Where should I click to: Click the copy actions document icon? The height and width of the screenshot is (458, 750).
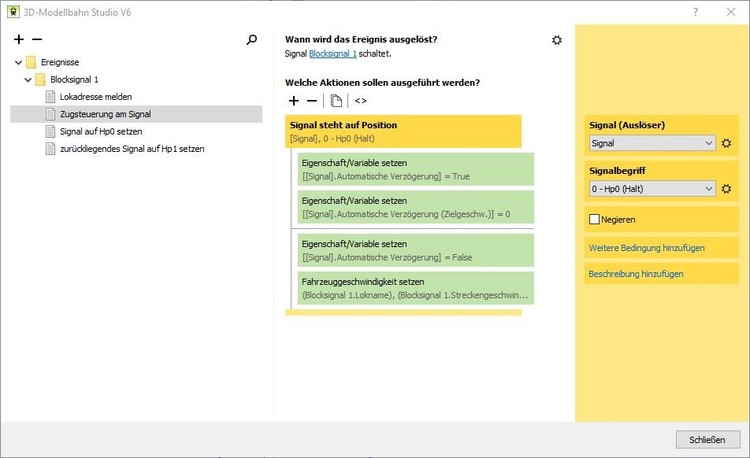point(337,101)
